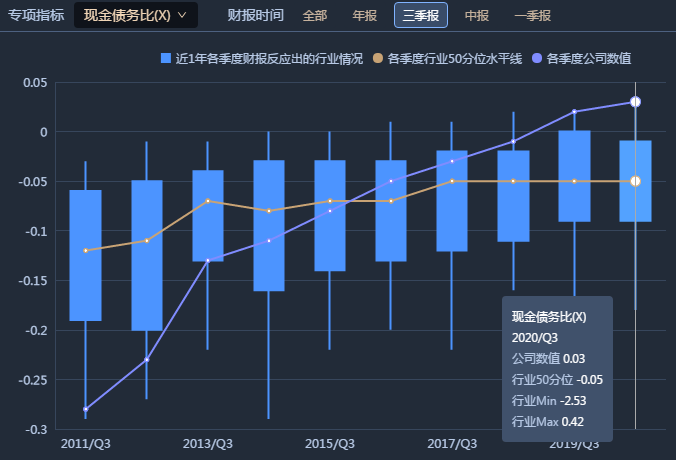
Task: Click the company value point at 2011/Q3
Action: [x=85, y=409]
